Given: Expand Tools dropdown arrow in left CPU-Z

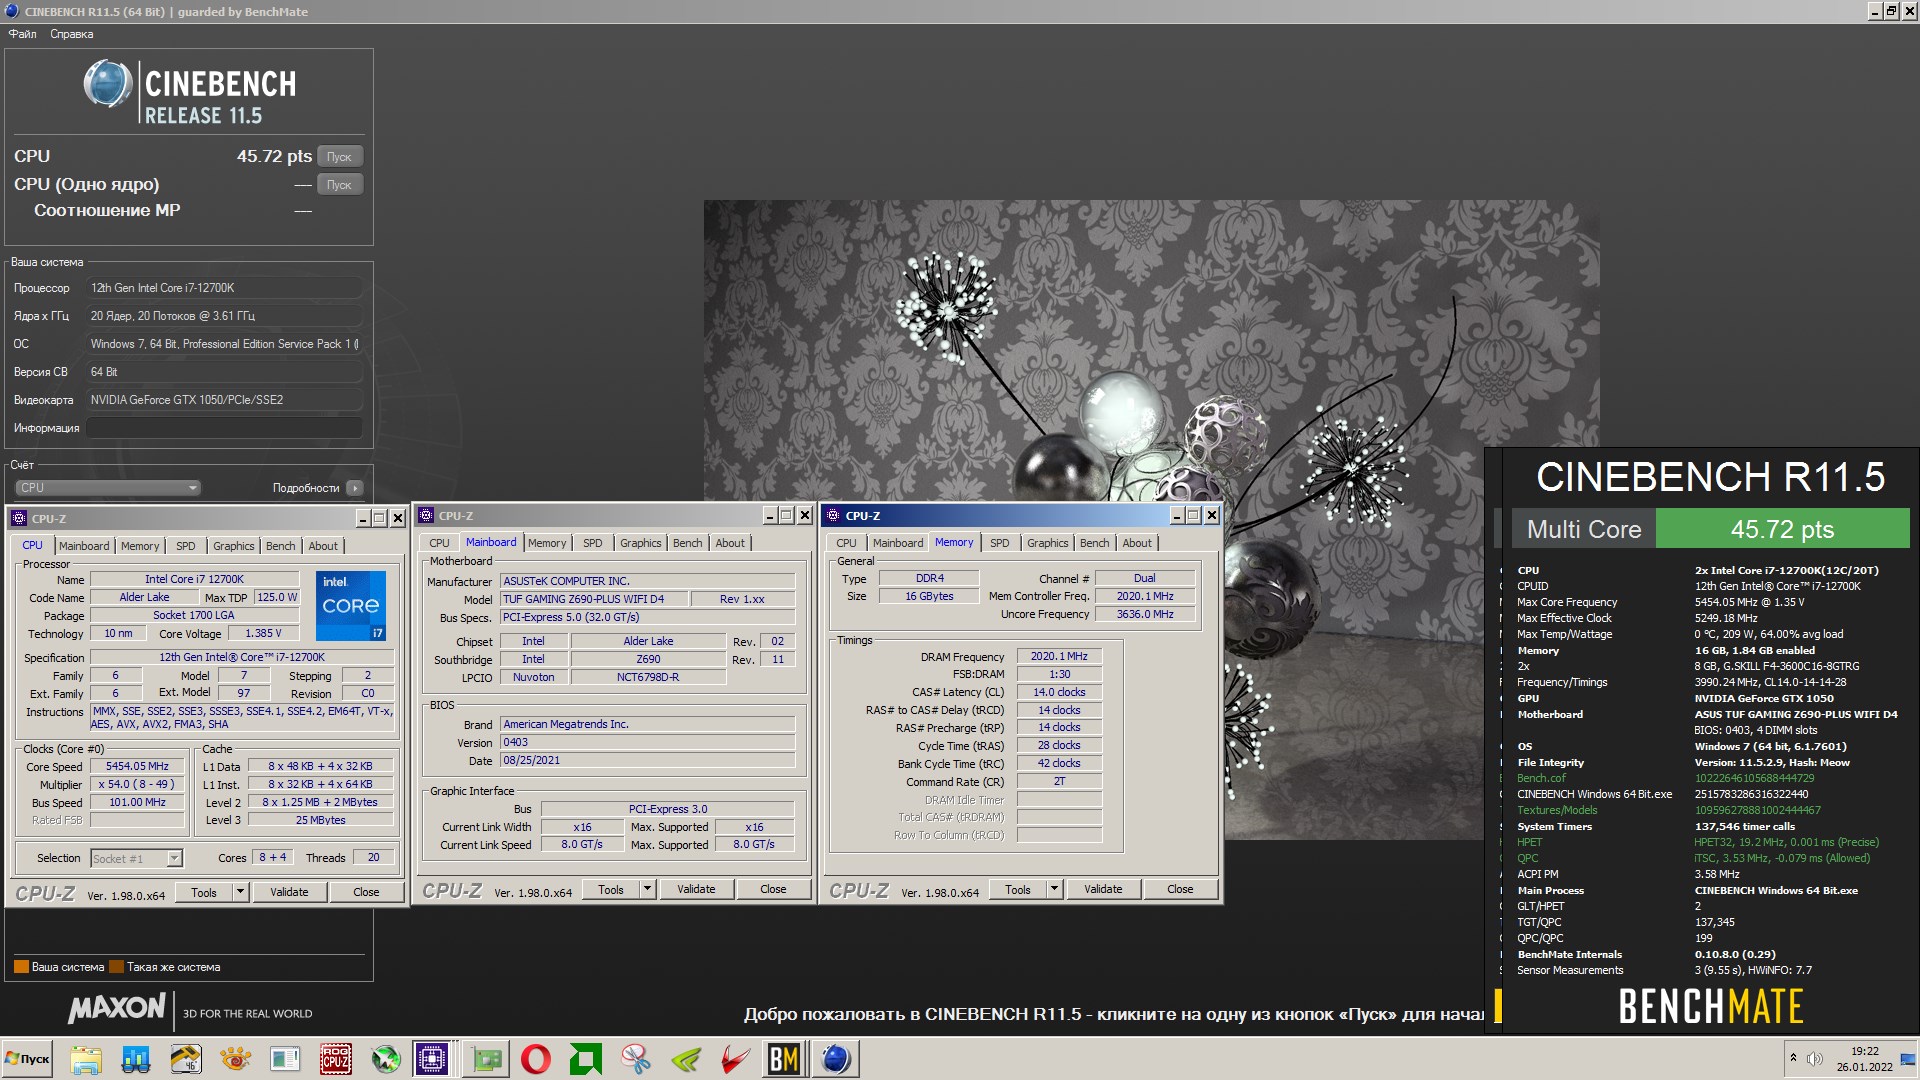Looking at the screenshot, I should coord(240,893).
